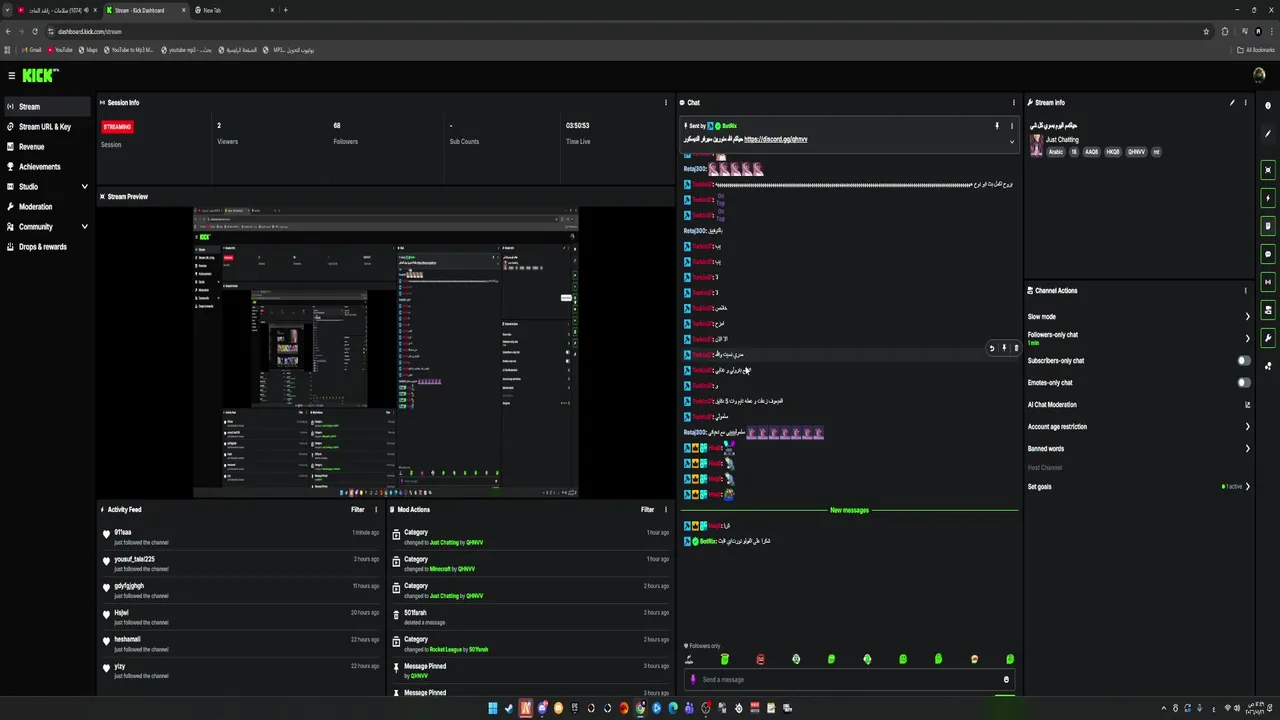1280x720 pixels.
Task: Click the stream preview video
Action: (386, 352)
